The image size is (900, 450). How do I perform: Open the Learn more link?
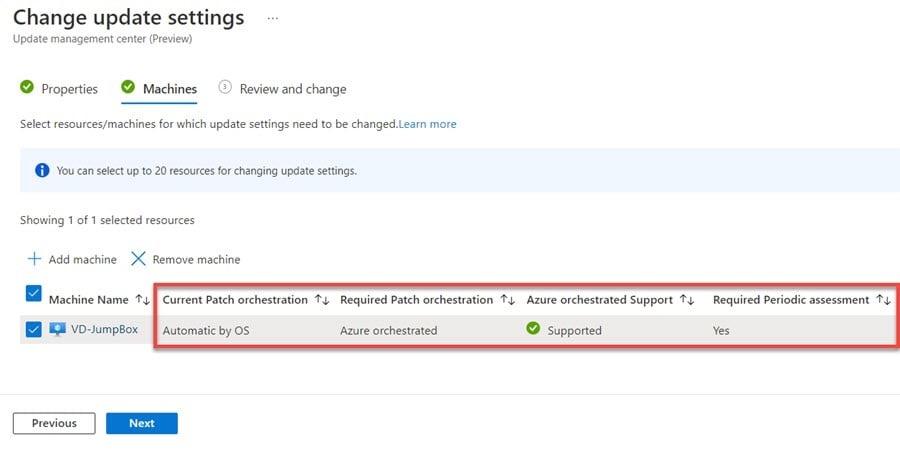click(x=428, y=124)
